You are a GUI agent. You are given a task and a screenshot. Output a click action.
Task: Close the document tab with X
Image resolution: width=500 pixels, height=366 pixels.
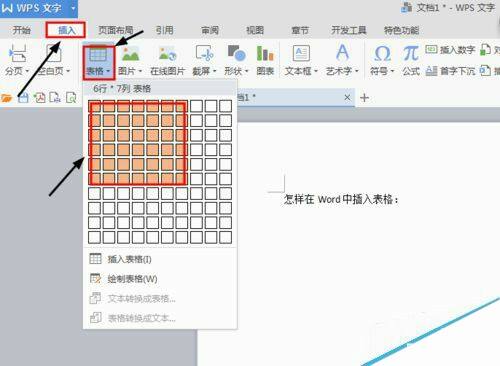click(x=347, y=97)
